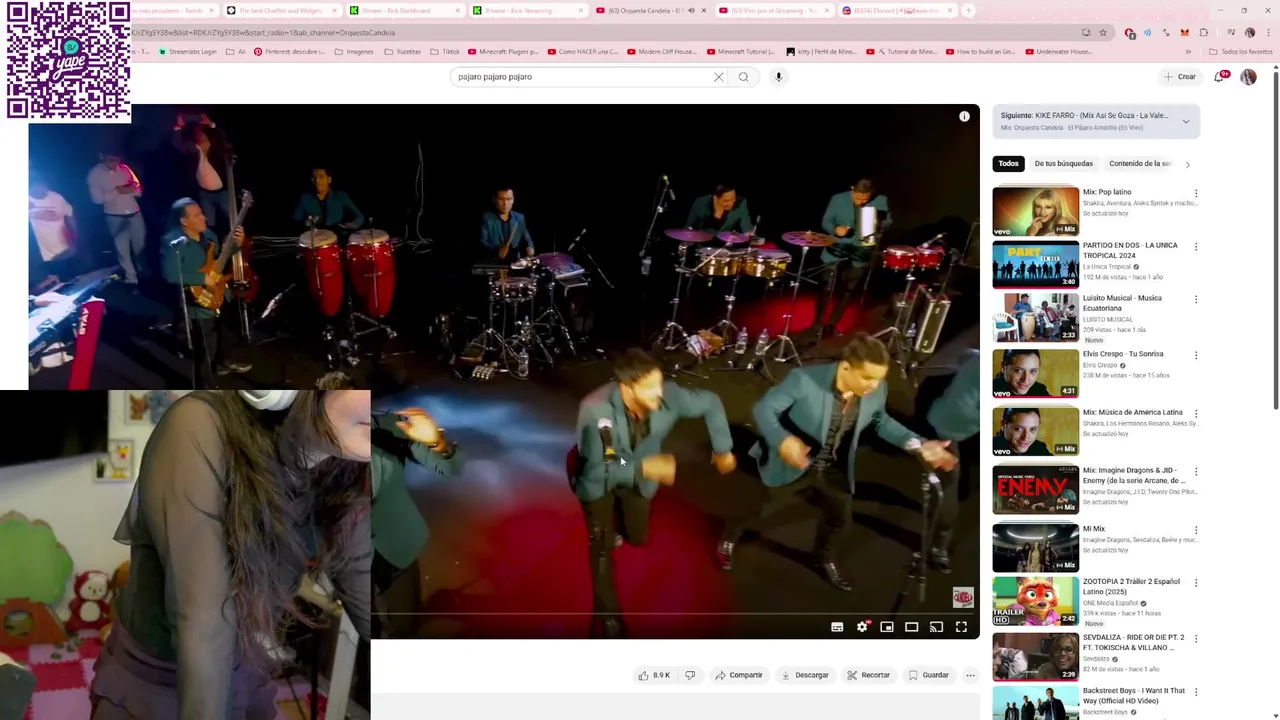
Task: Expand the Siguiente playlist panel
Action: coord(1186,122)
